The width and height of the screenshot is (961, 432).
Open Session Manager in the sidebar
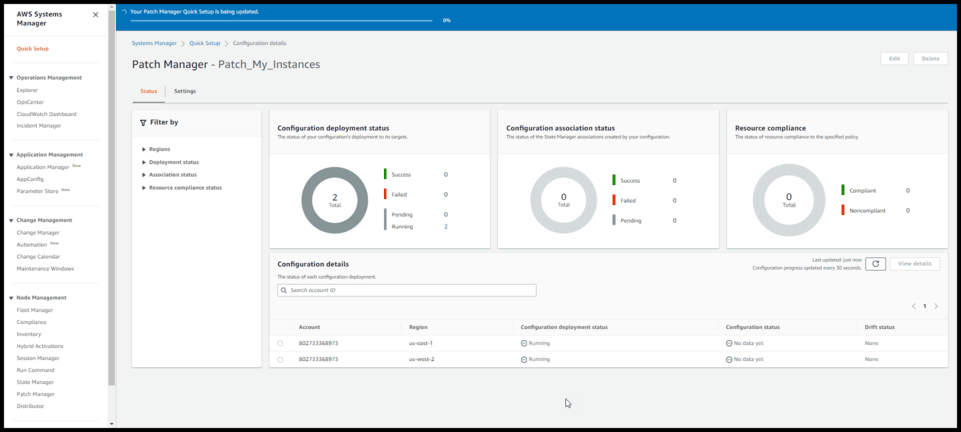[38, 358]
